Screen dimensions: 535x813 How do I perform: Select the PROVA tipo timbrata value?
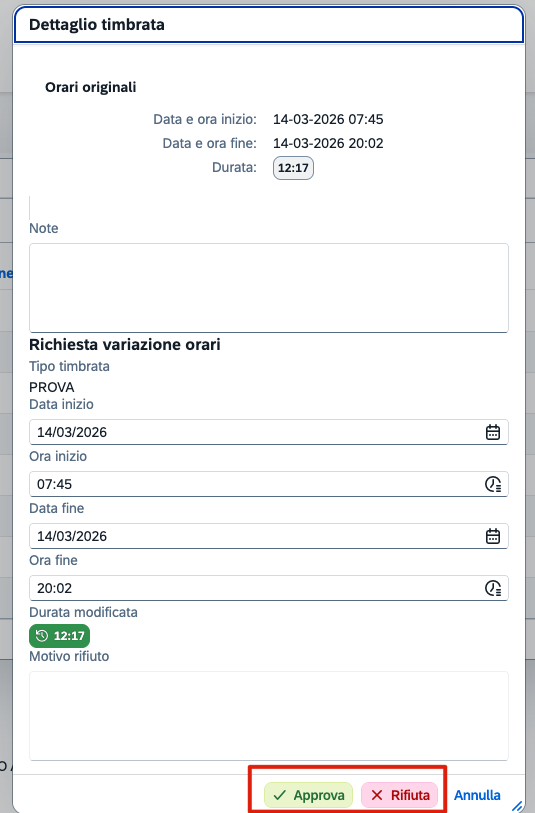pos(52,387)
